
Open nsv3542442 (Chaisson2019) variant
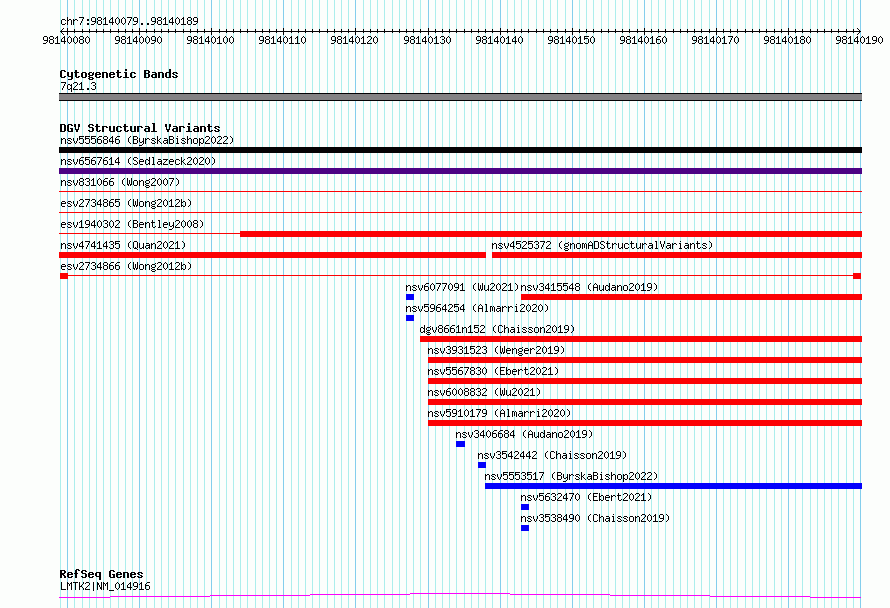pos(552,455)
